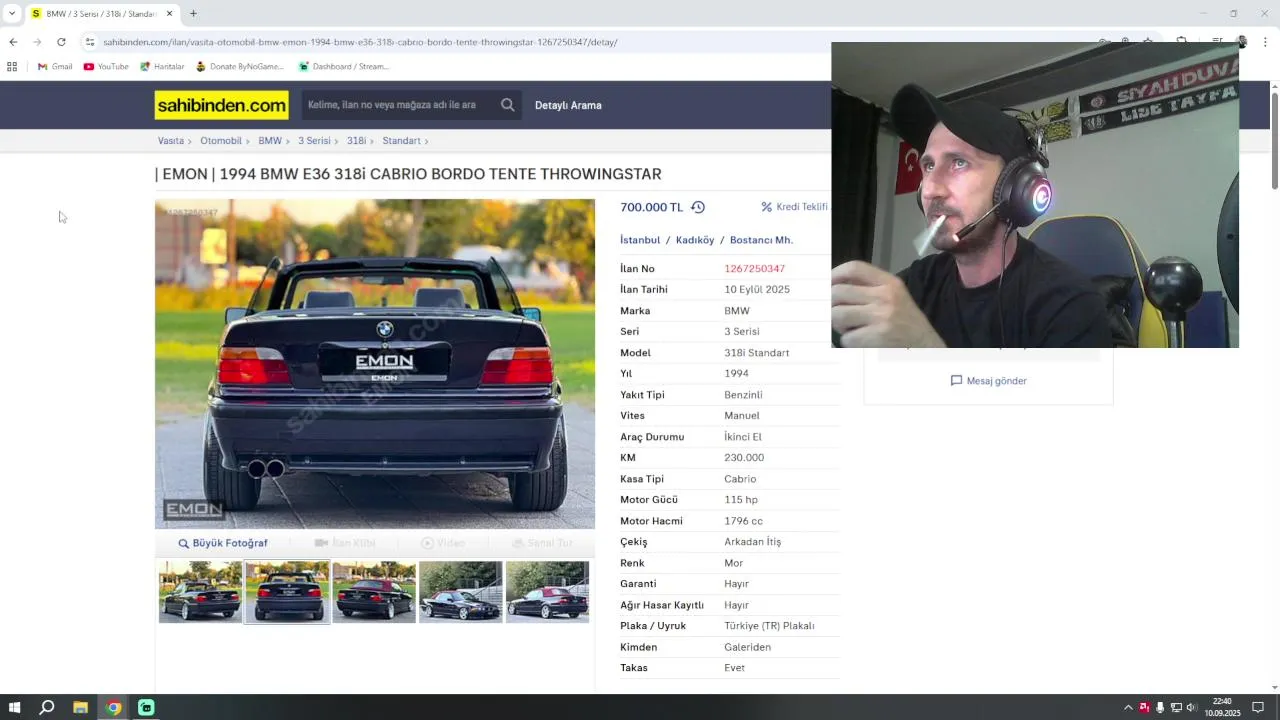Open the Donate ByNoGame bookmark
The height and width of the screenshot is (720, 1280).
240,67
